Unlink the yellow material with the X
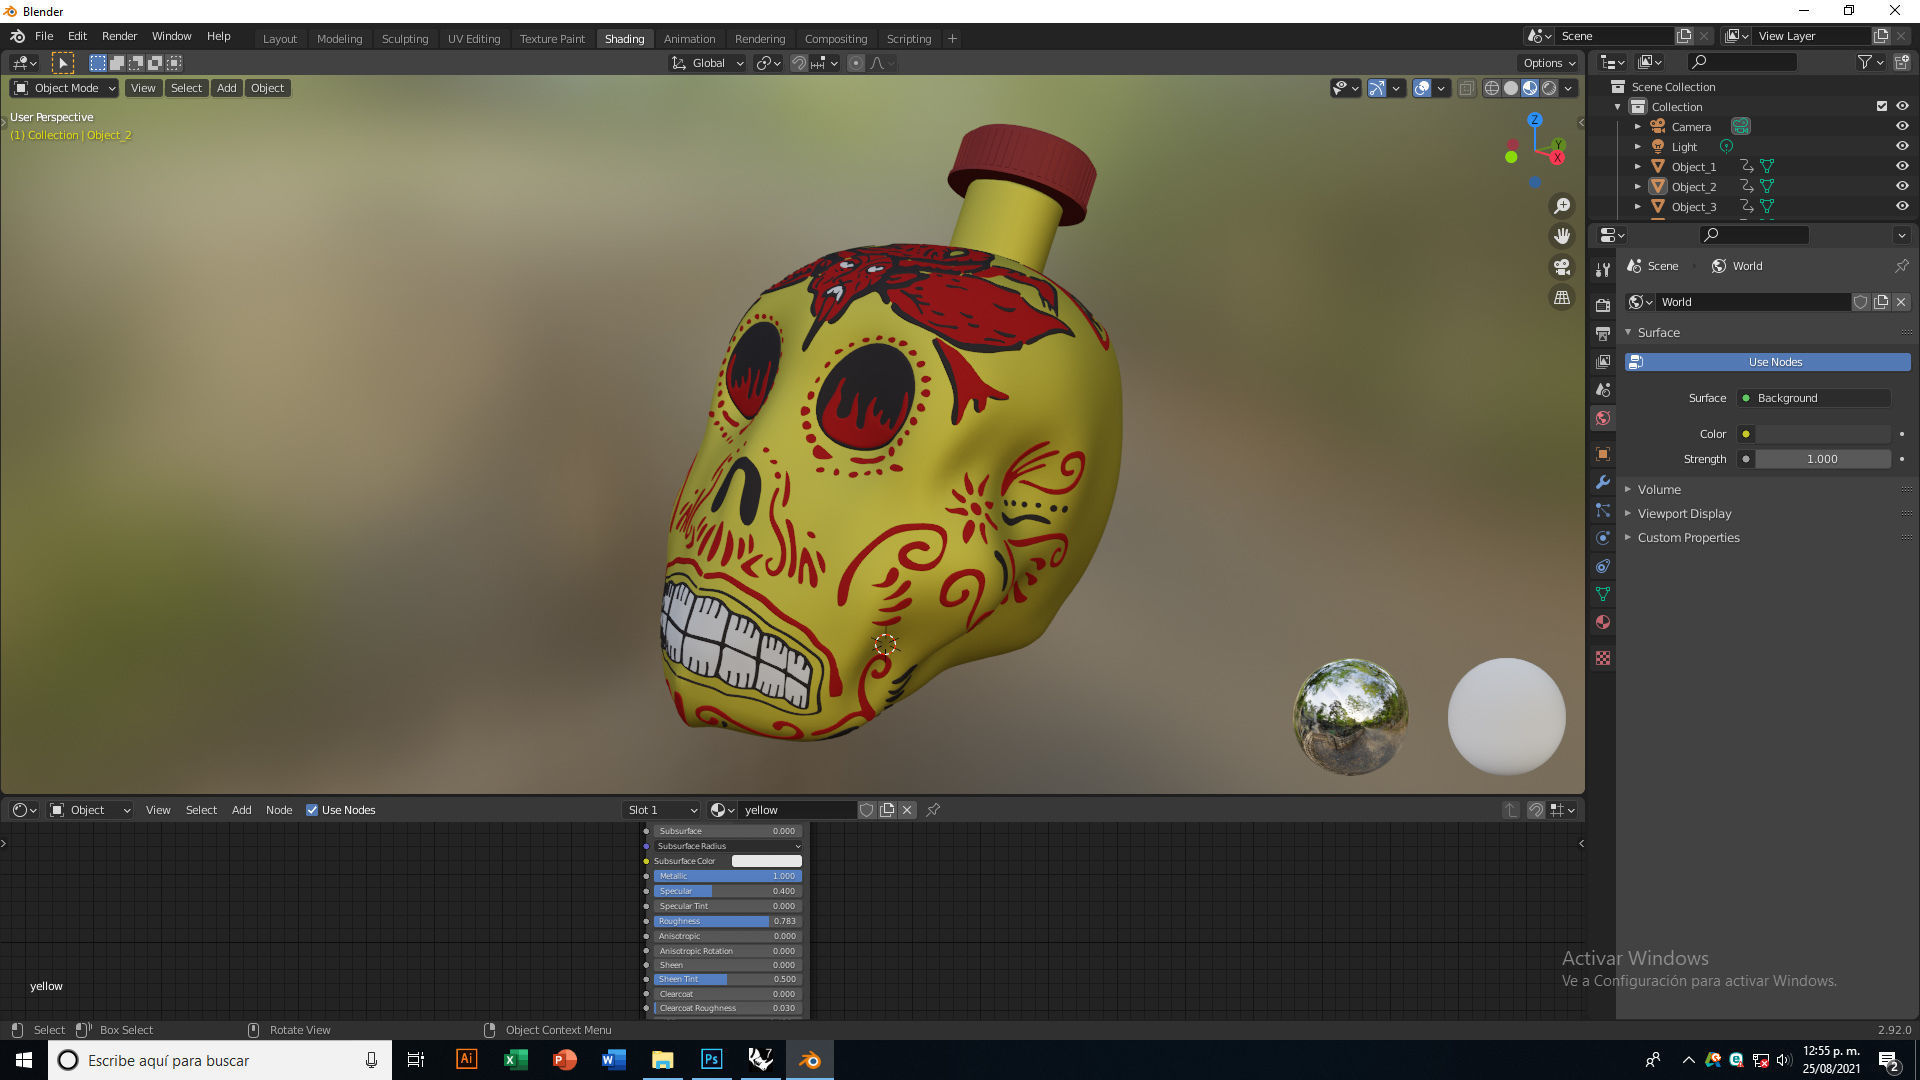 pyautogui.click(x=907, y=810)
